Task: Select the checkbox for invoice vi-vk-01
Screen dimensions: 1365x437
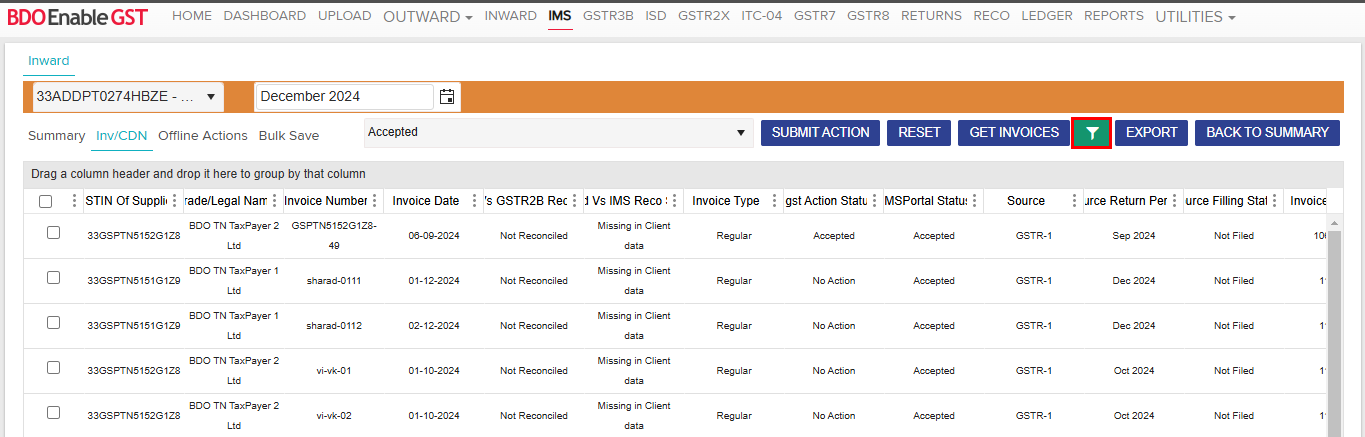Action: pos(54,368)
